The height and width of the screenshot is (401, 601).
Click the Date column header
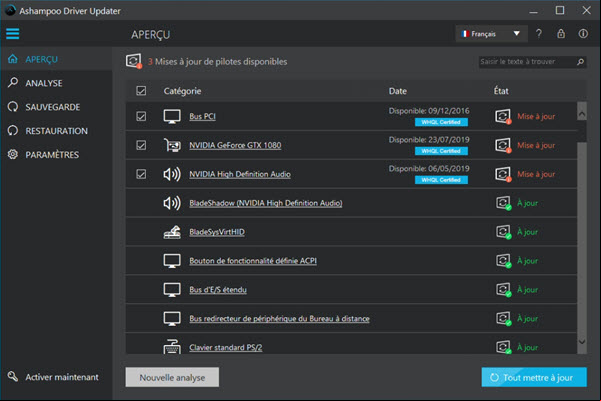click(x=397, y=91)
